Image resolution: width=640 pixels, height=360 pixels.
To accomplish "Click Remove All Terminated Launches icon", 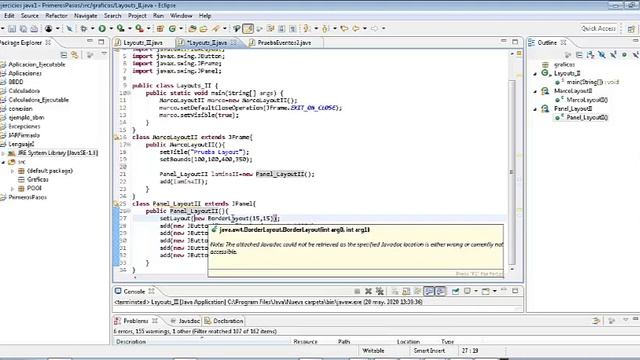I will click(380, 291).
